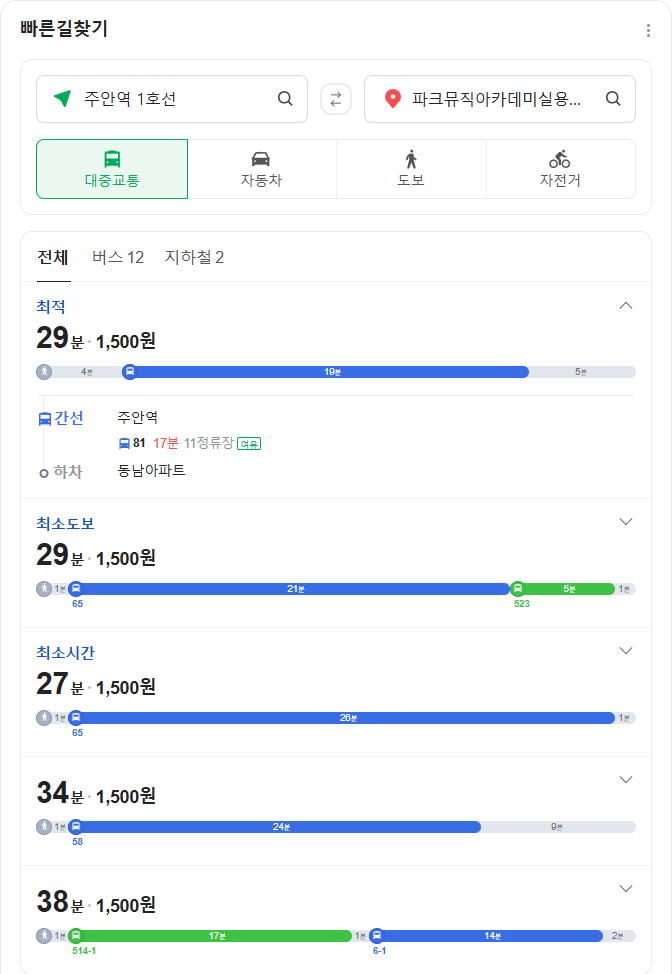Click the swap origin and destination icon
This screenshot has width=672, height=974.
tap(336, 99)
